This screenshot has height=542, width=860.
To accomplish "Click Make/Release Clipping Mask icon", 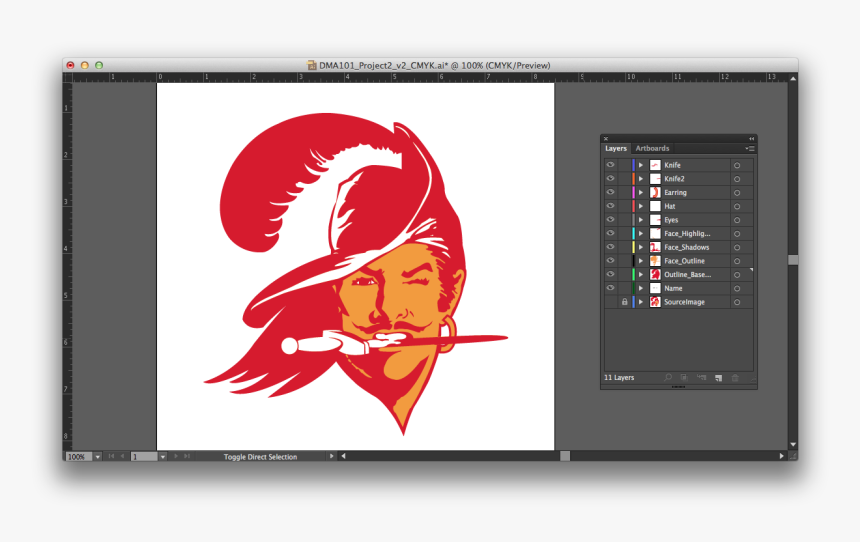I will tap(684, 377).
